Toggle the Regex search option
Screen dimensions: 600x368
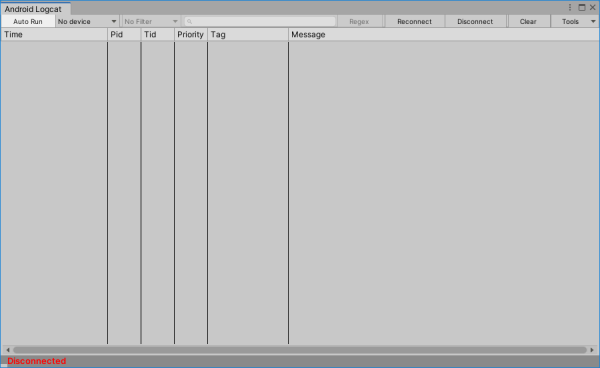[x=359, y=21]
